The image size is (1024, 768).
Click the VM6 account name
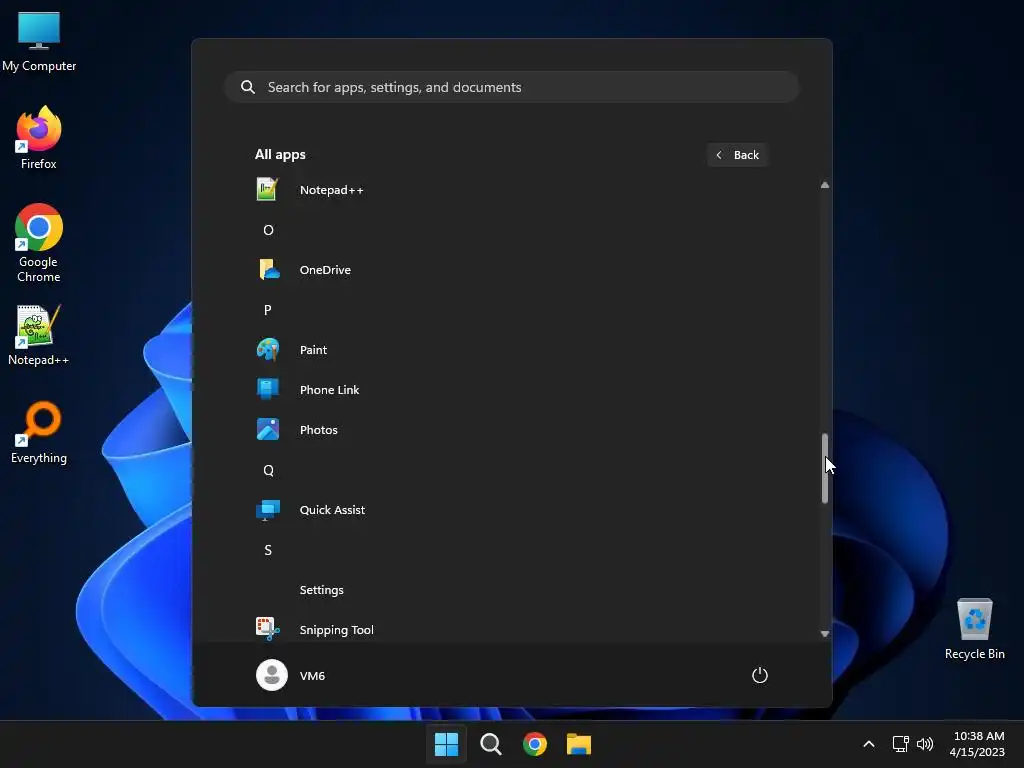(312, 675)
